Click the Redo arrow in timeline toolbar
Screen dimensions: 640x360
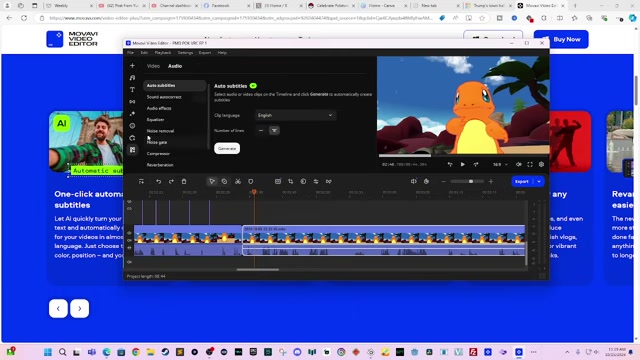(171, 182)
